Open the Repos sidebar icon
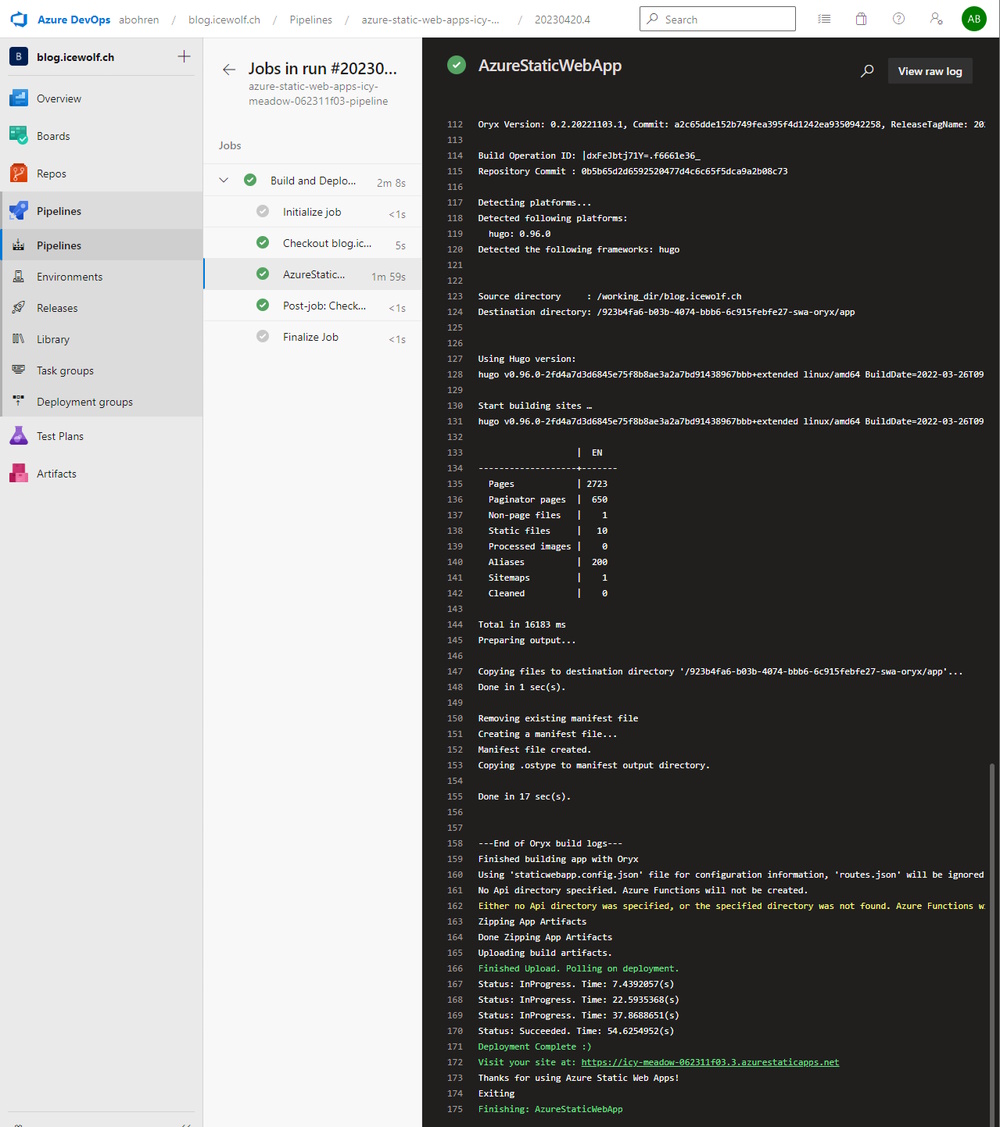This screenshot has width=1000, height=1127. click(x=19, y=172)
